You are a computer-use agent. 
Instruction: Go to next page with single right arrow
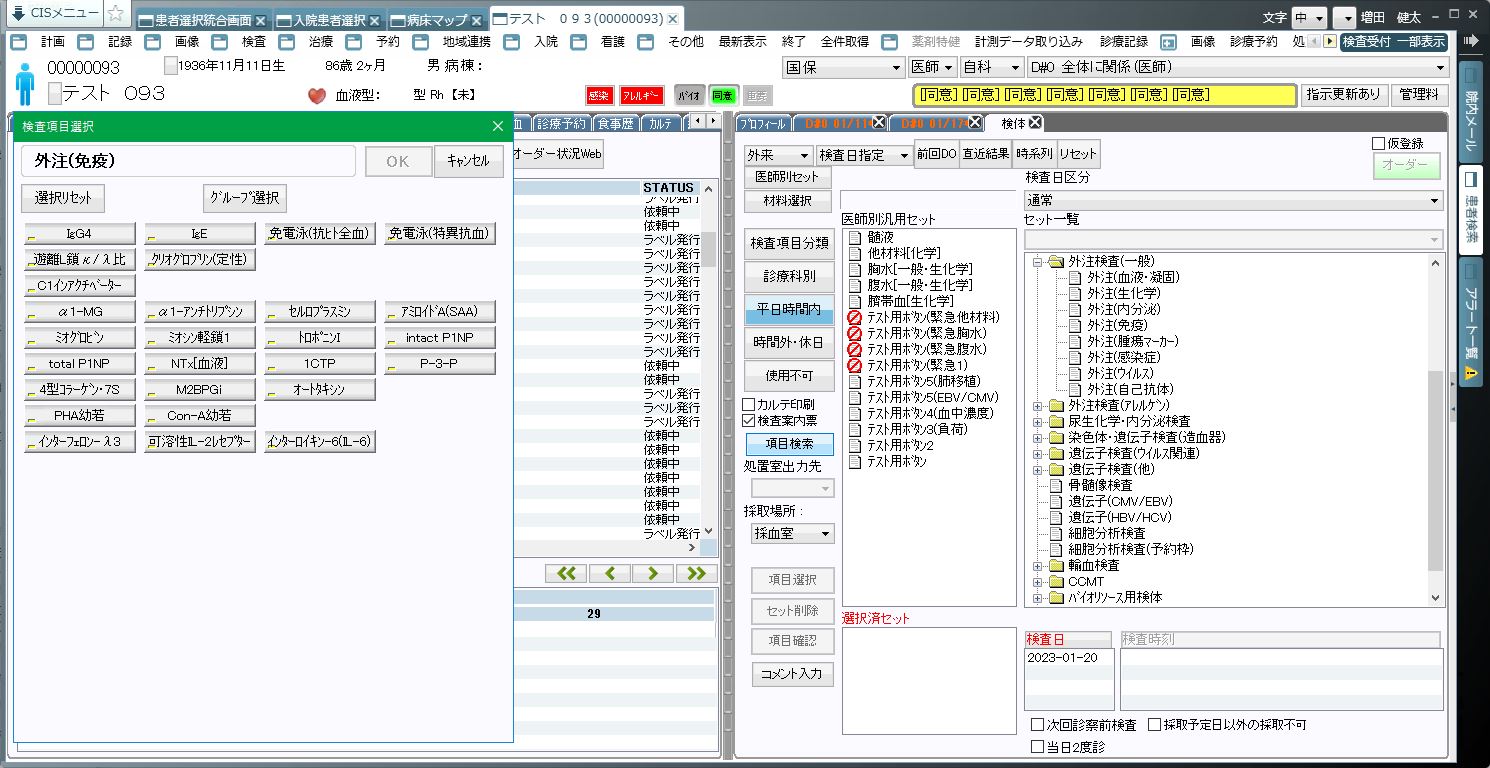[x=653, y=573]
